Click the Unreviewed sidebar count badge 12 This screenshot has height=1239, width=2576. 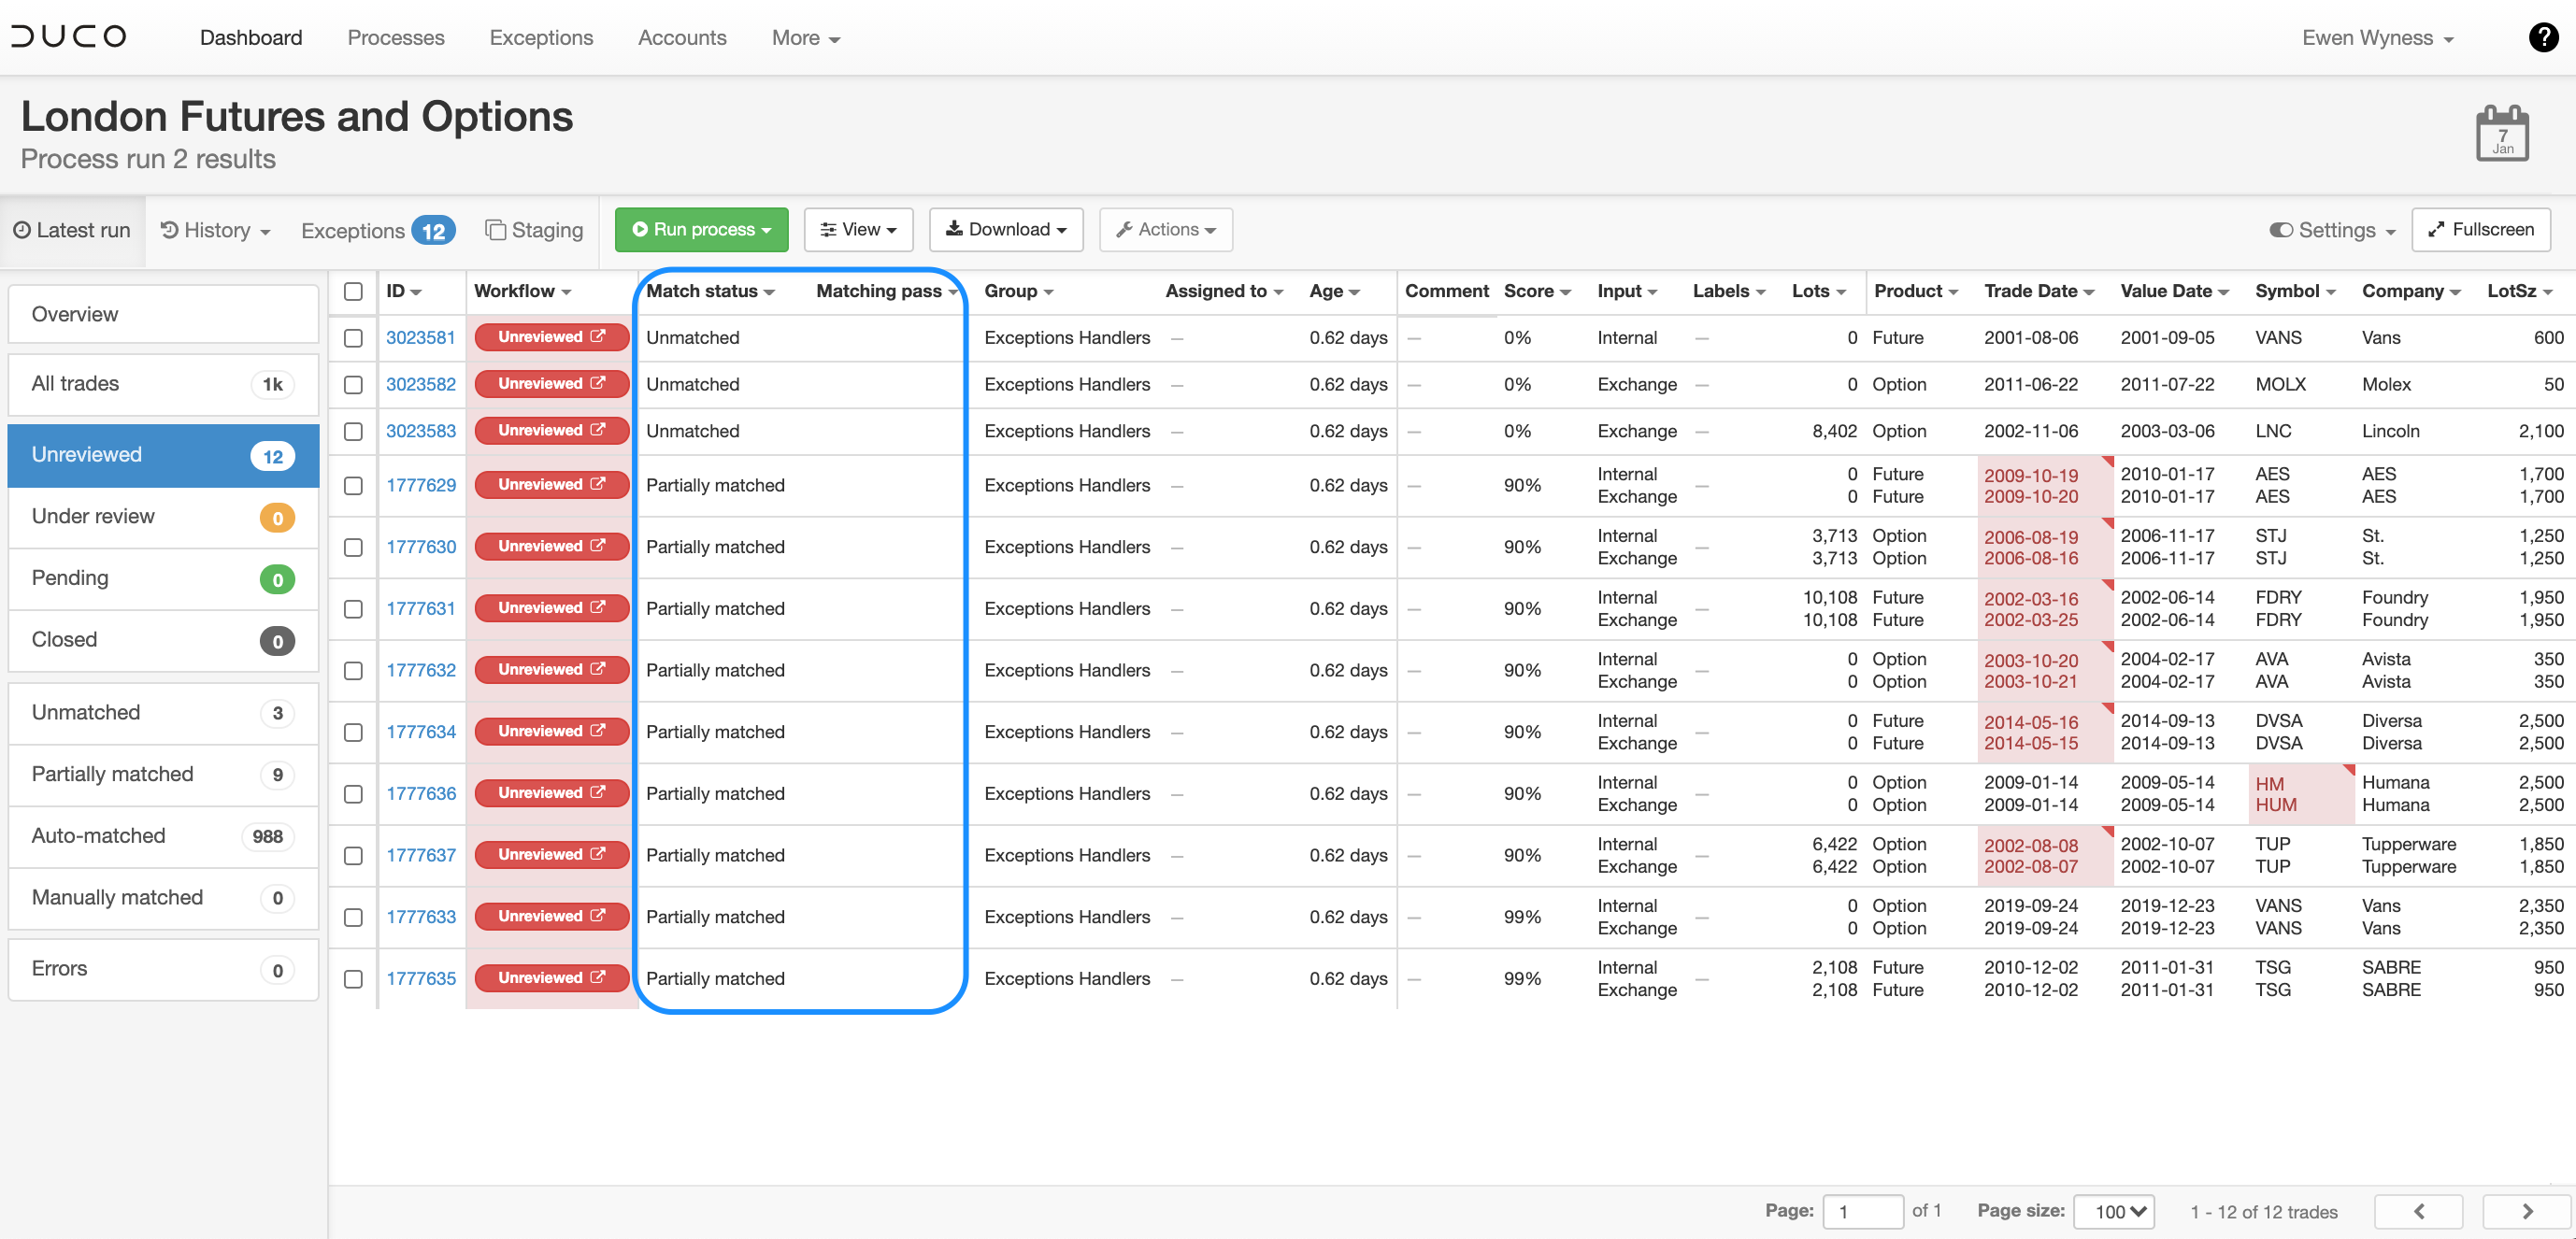tap(273, 457)
